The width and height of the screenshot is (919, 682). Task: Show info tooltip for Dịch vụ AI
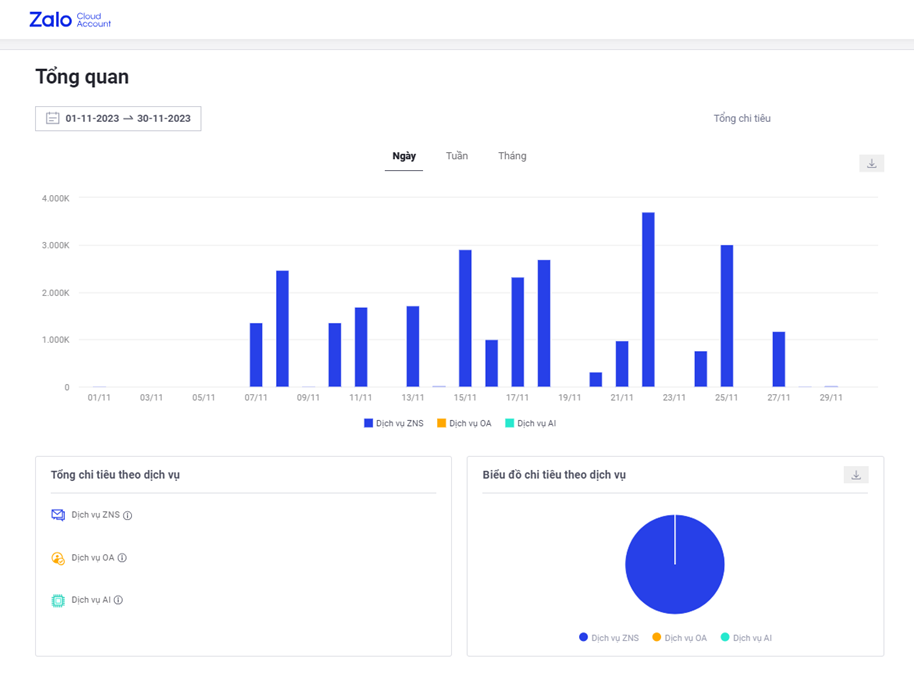118,600
